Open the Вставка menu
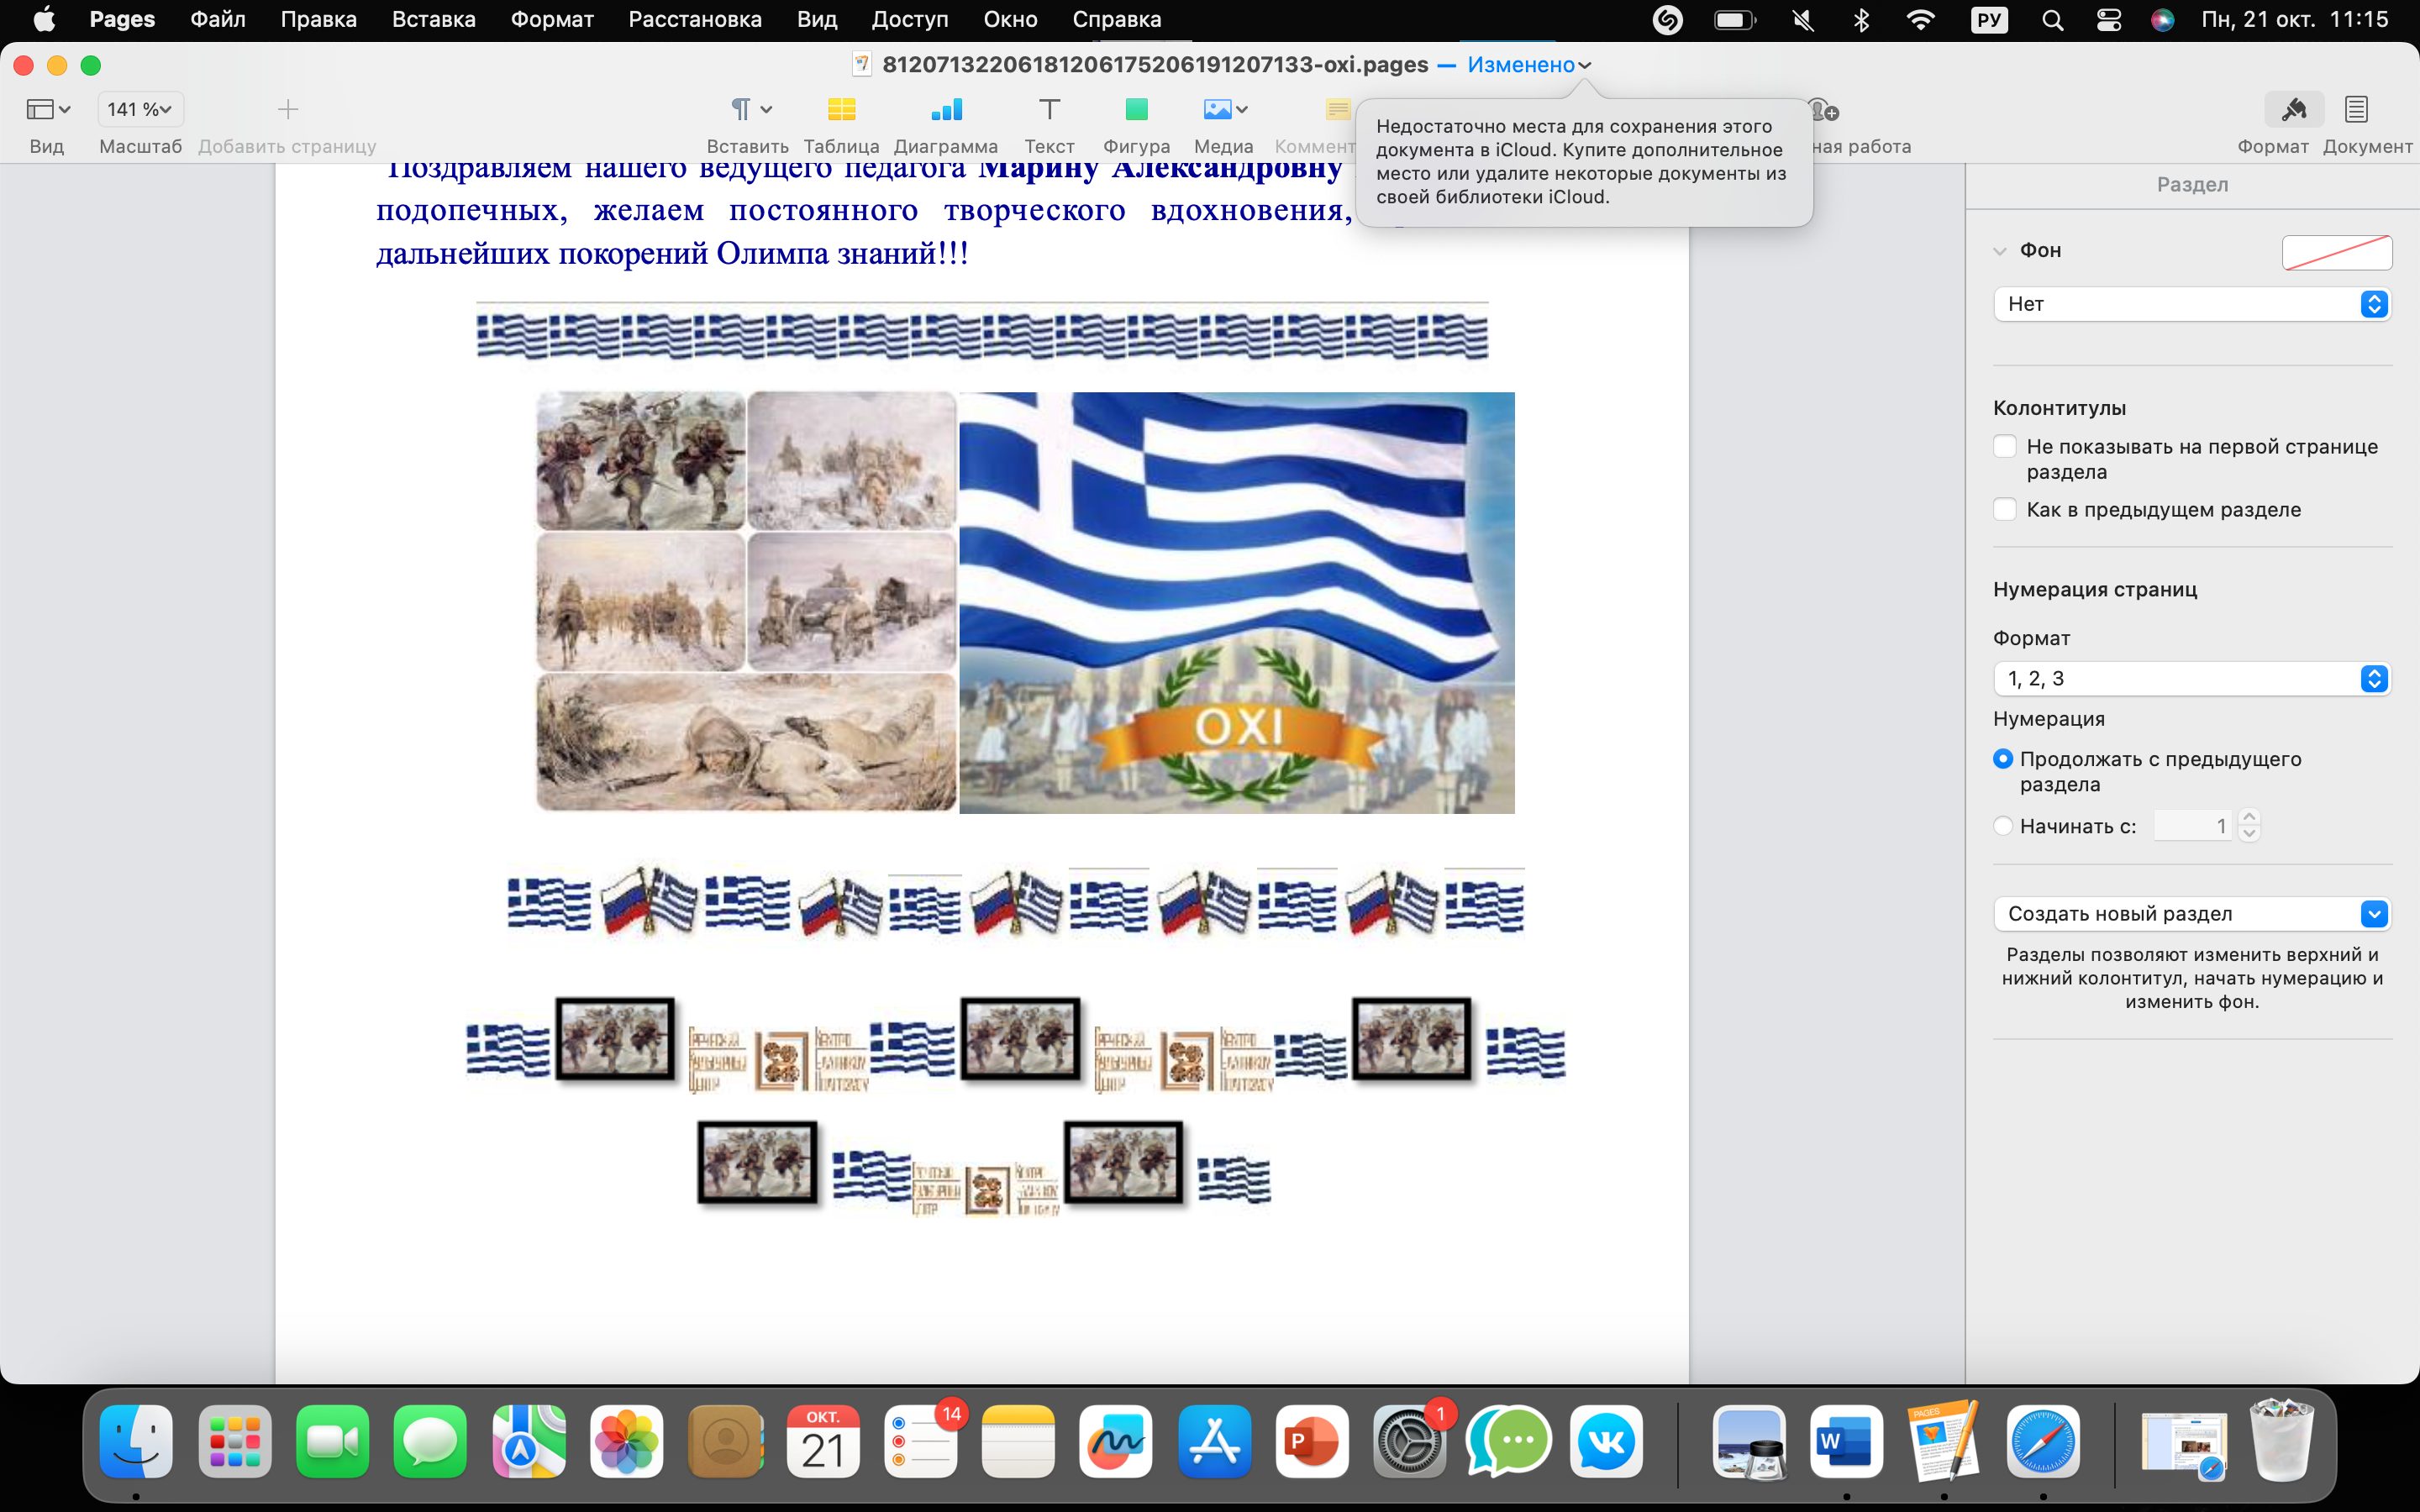The width and height of the screenshot is (2420, 1512). (433, 20)
